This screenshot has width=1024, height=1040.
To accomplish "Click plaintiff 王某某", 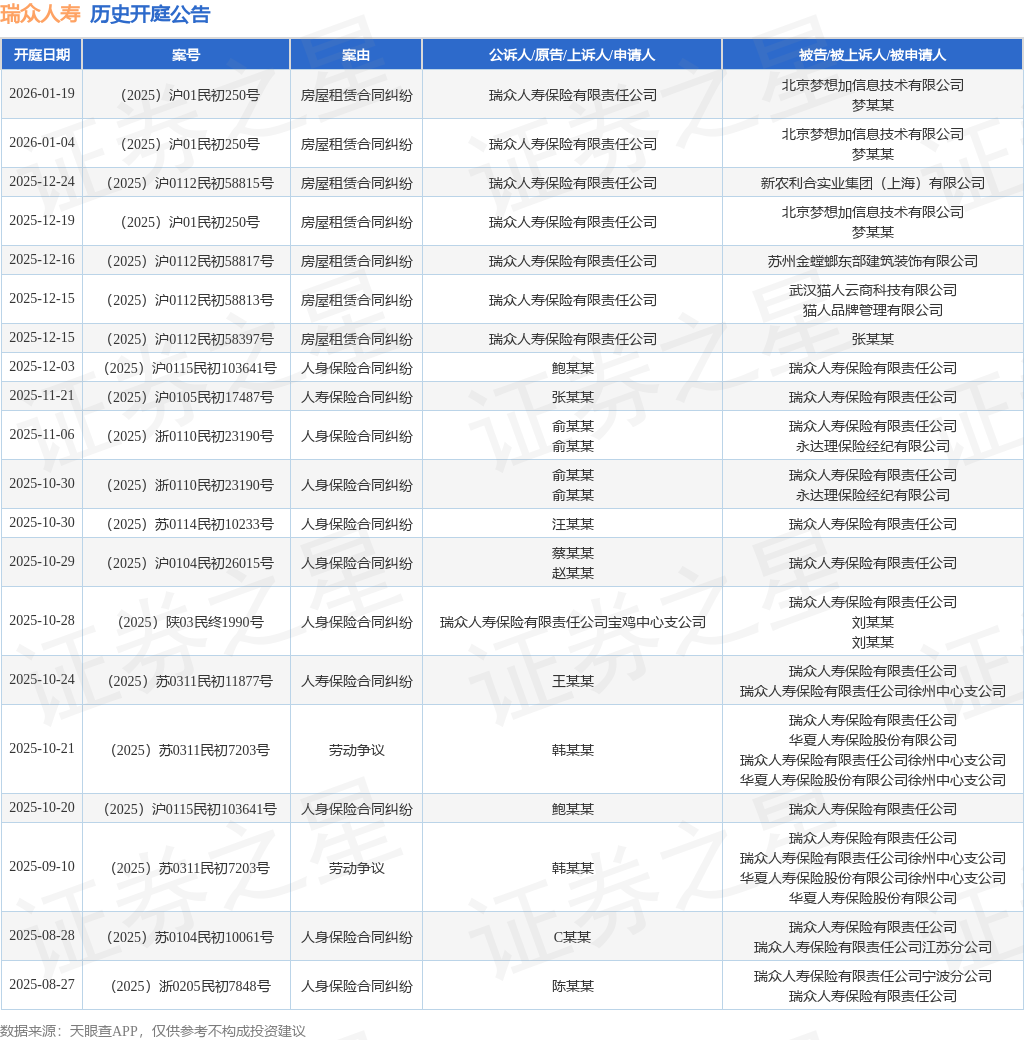I will (x=572, y=682).
